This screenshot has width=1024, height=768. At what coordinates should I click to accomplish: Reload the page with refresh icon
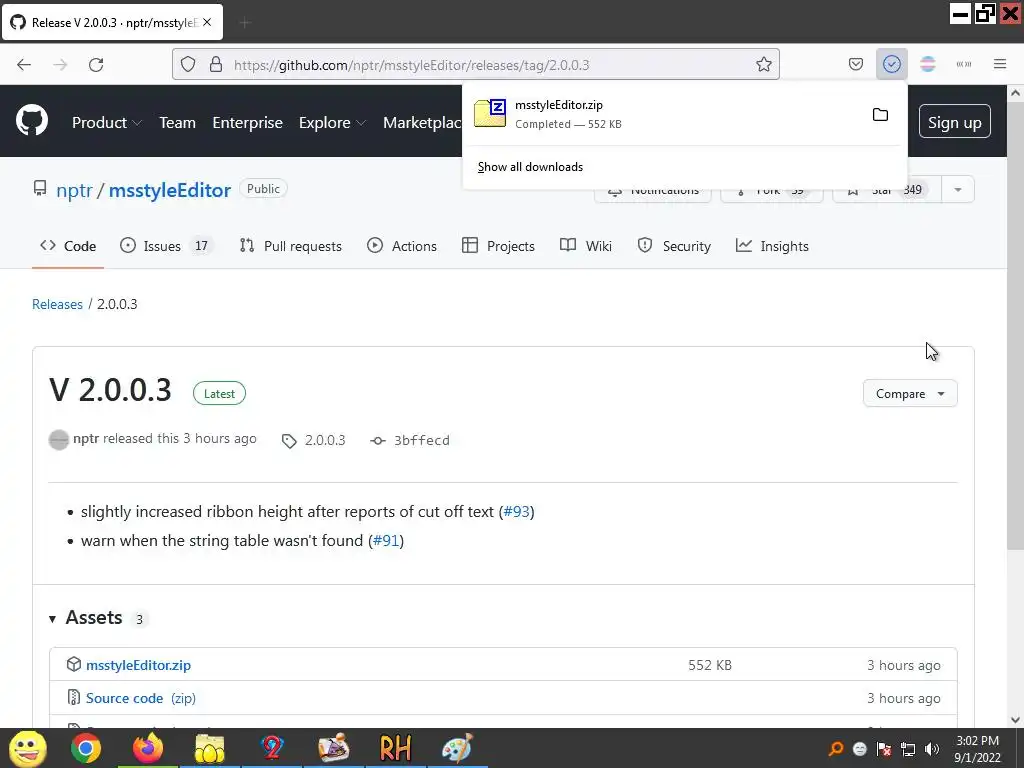click(x=96, y=65)
